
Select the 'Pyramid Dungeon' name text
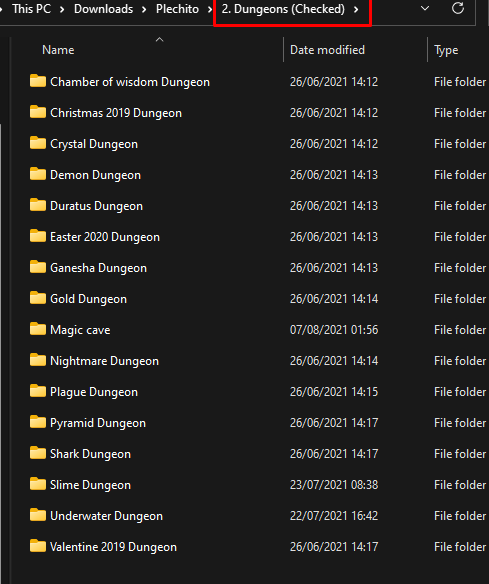98,423
